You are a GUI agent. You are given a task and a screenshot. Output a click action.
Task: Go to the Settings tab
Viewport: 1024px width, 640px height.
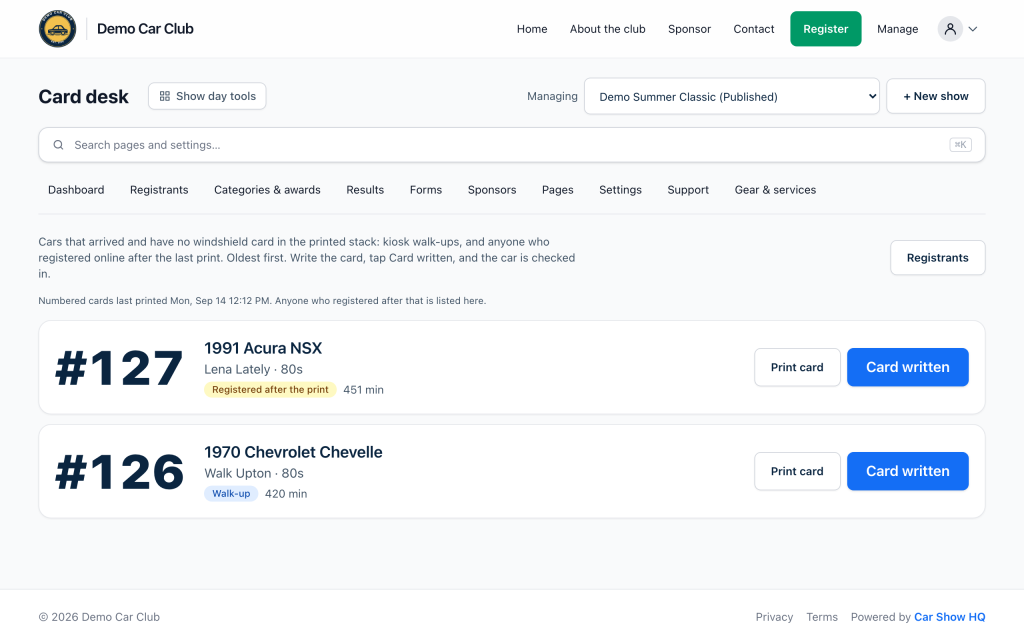(620, 190)
